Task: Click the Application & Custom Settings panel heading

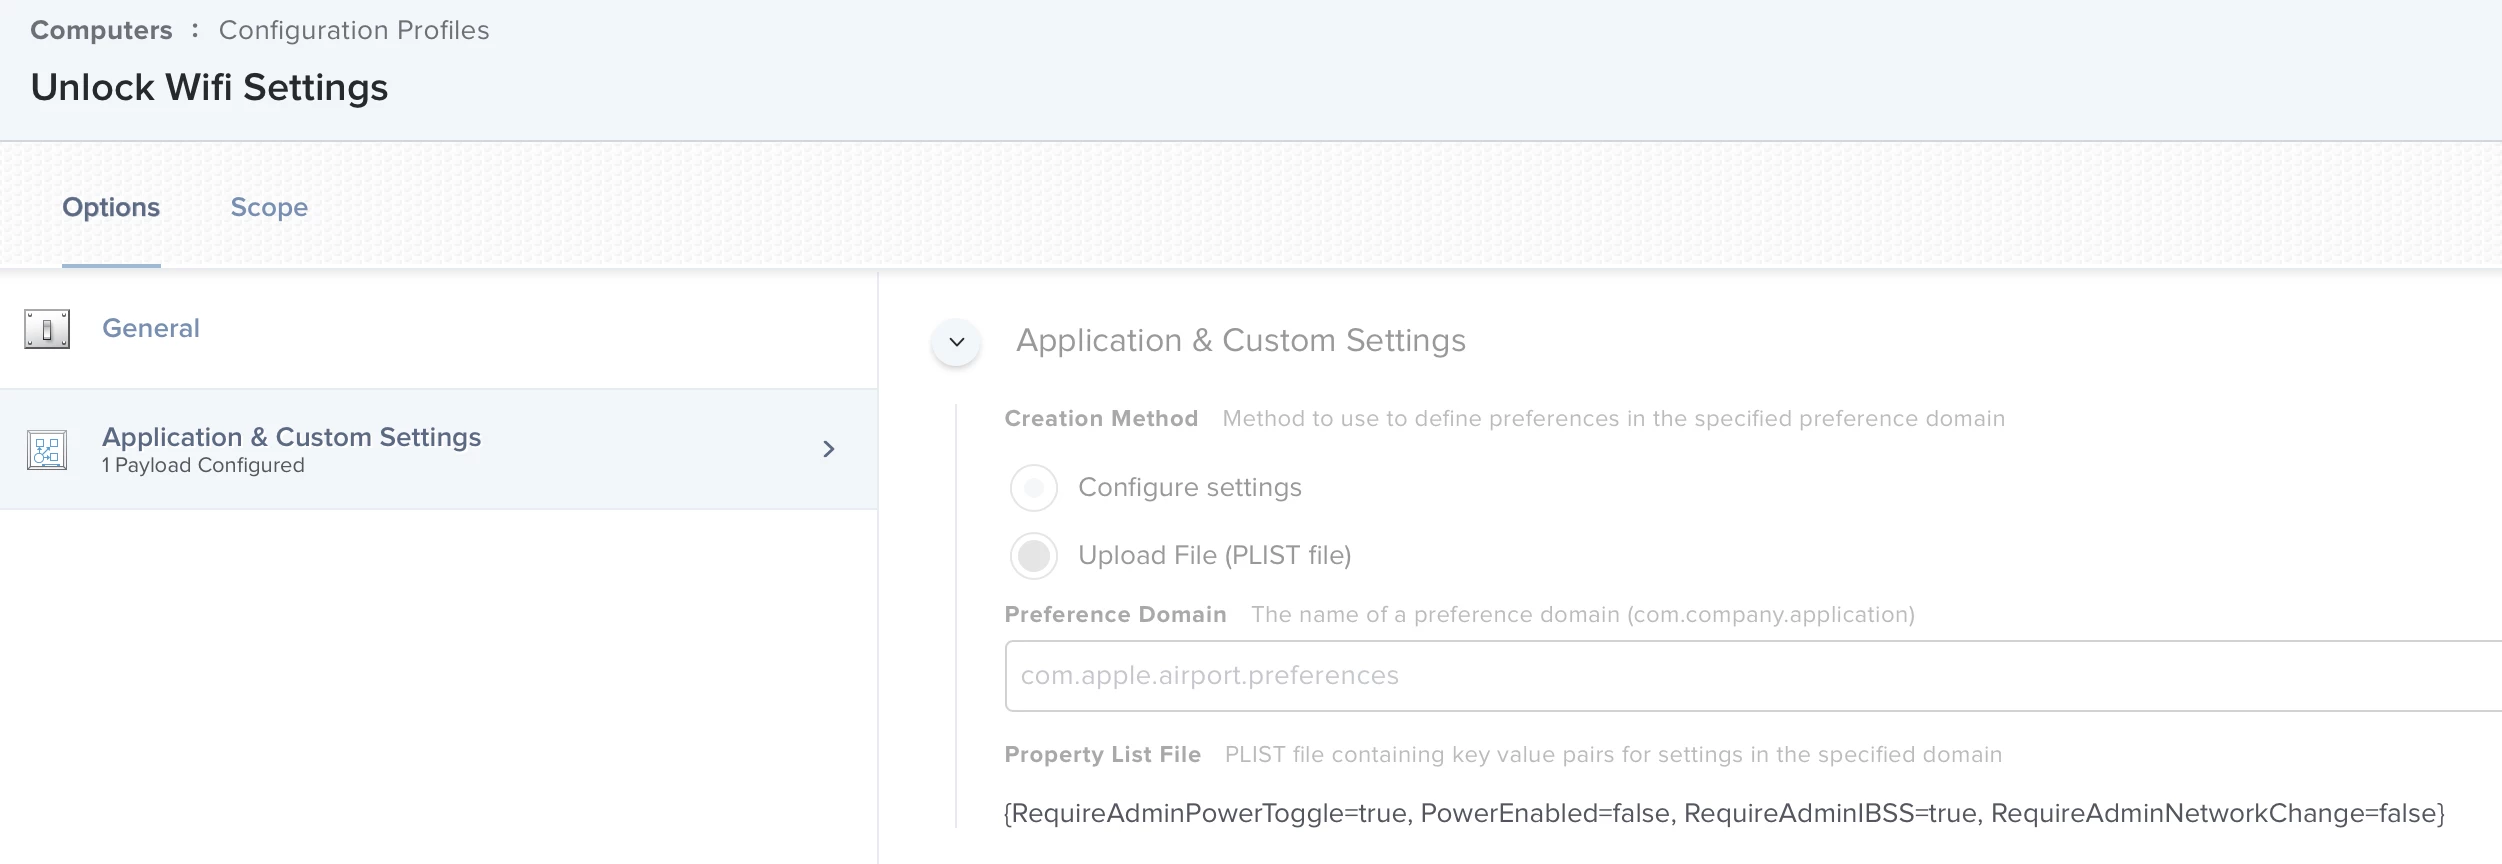Action: [x=1240, y=341]
